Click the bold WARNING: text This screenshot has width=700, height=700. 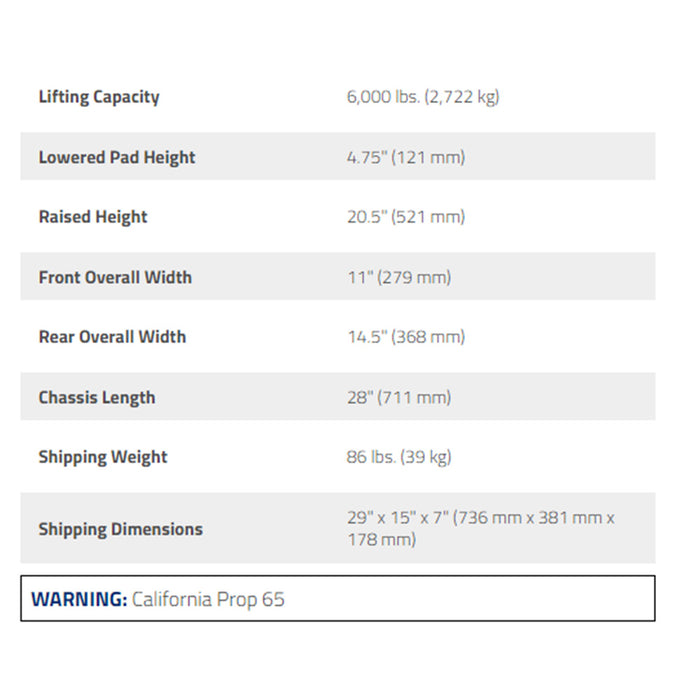pyautogui.click(x=79, y=599)
